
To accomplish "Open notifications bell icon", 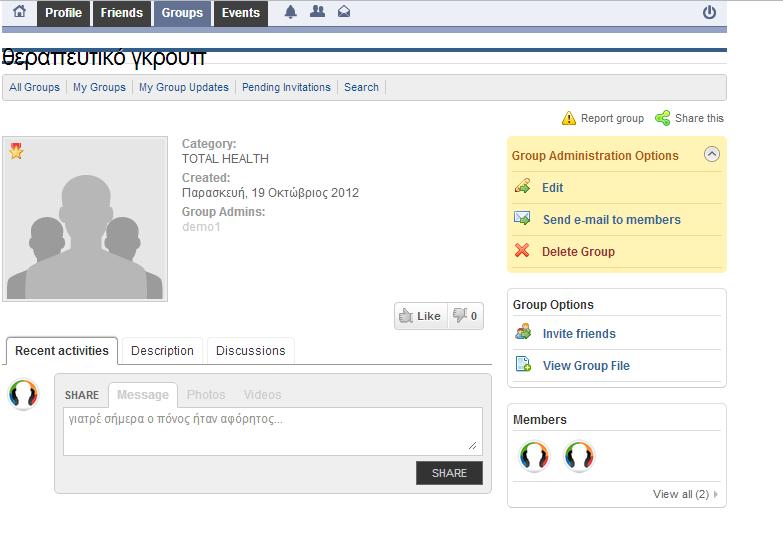I will 291,12.
